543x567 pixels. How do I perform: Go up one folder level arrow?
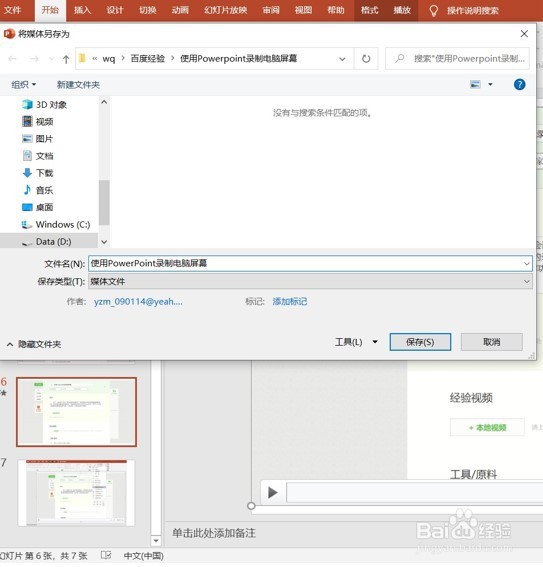66,59
